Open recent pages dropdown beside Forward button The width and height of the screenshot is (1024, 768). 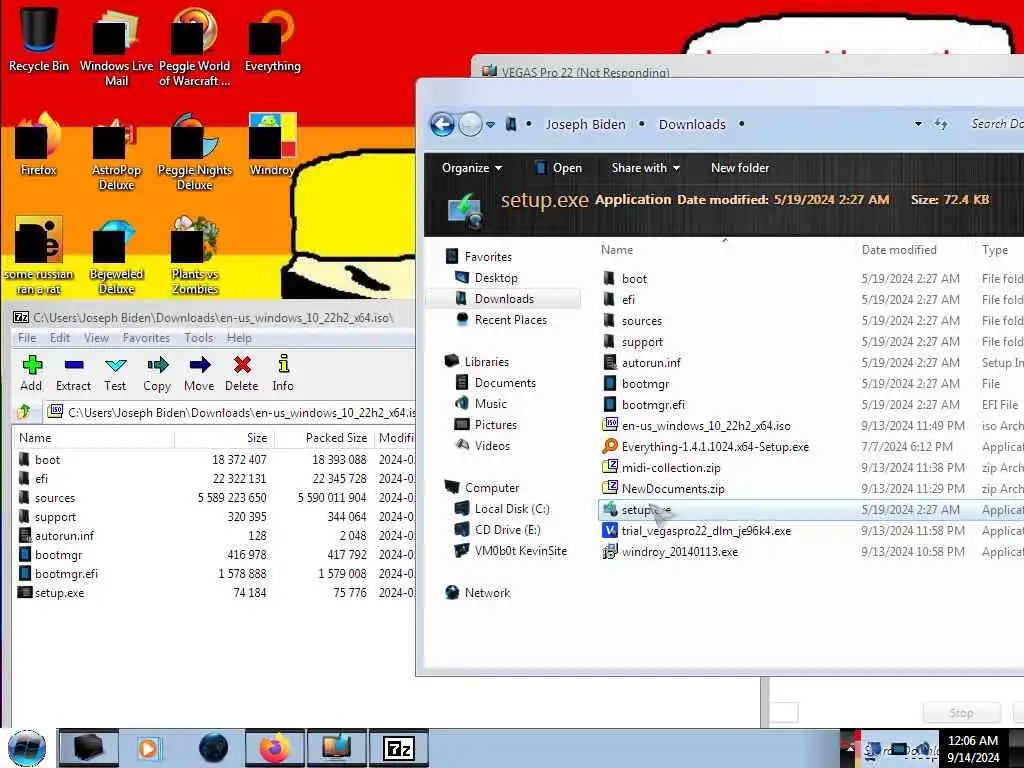pyautogui.click(x=490, y=124)
